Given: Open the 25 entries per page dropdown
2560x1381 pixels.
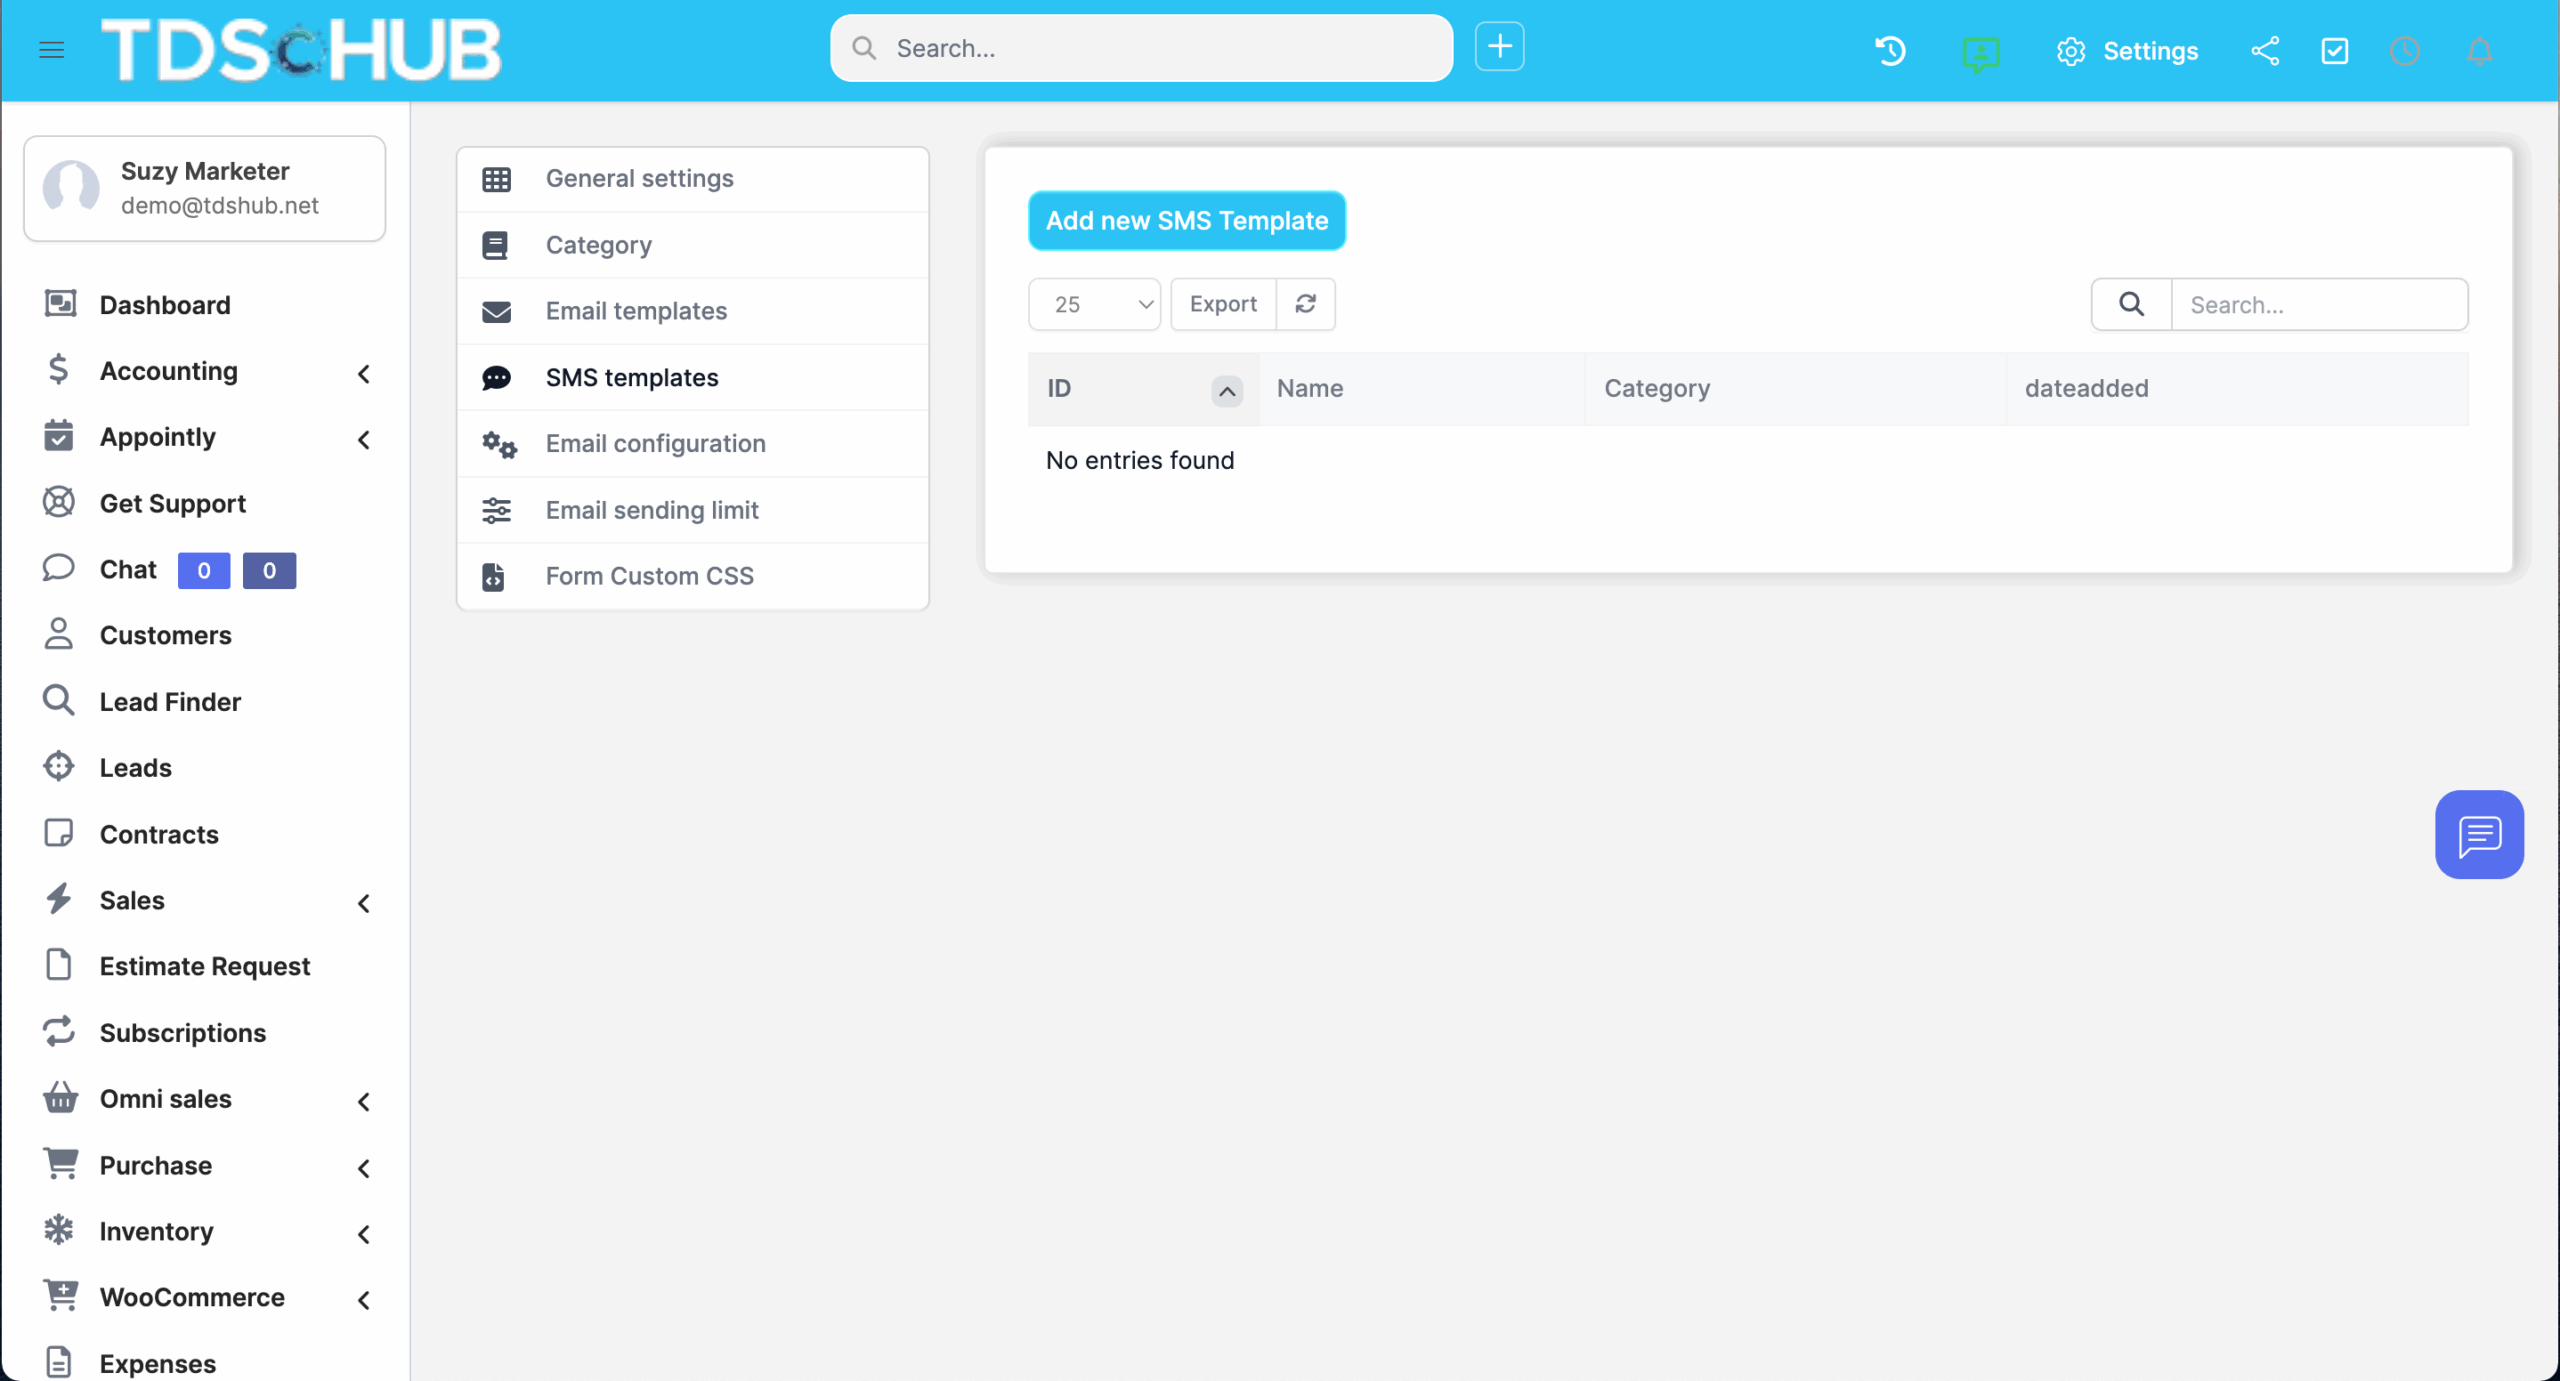Looking at the screenshot, I should (x=1094, y=304).
